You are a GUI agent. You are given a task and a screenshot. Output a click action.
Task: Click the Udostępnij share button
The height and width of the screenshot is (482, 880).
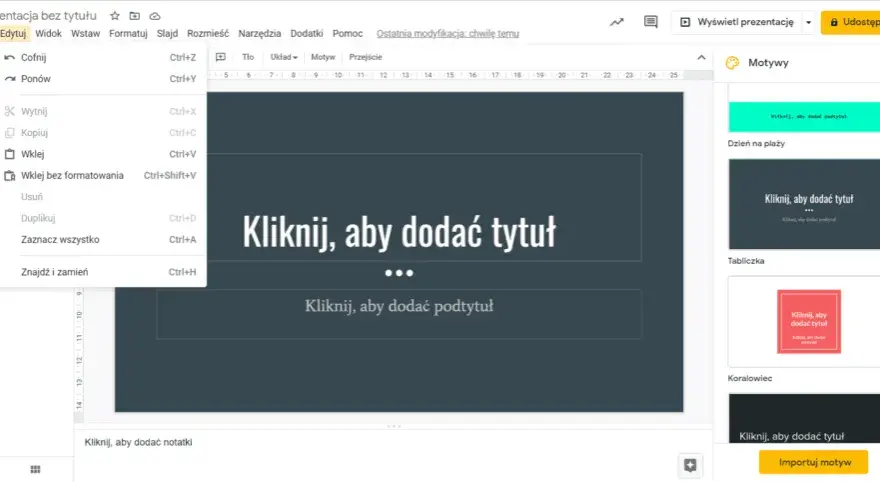coord(851,22)
